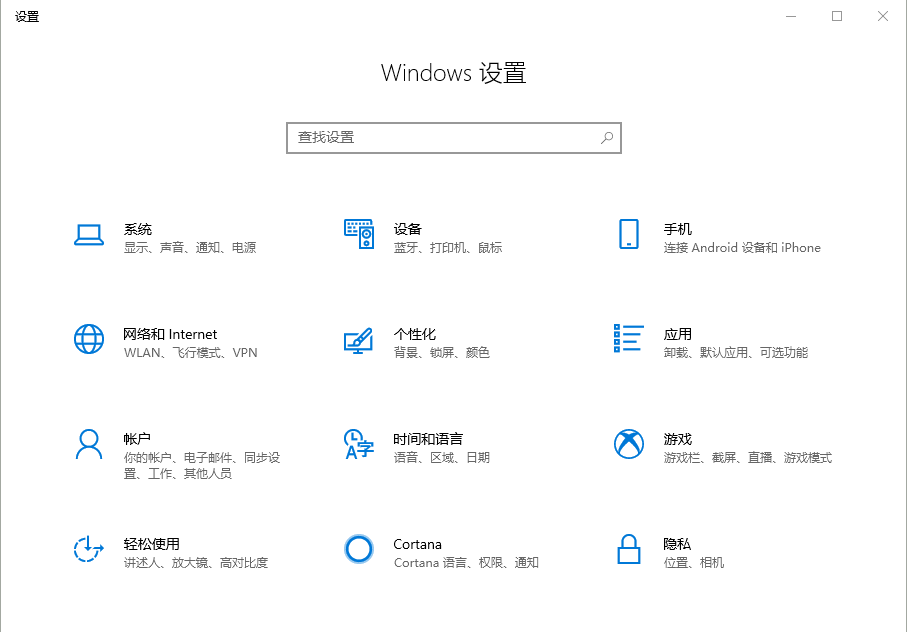Image resolution: width=907 pixels, height=632 pixels.
Task: Click the dashed clock icon for 轻松使用
Action: click(x=89, y=549)
